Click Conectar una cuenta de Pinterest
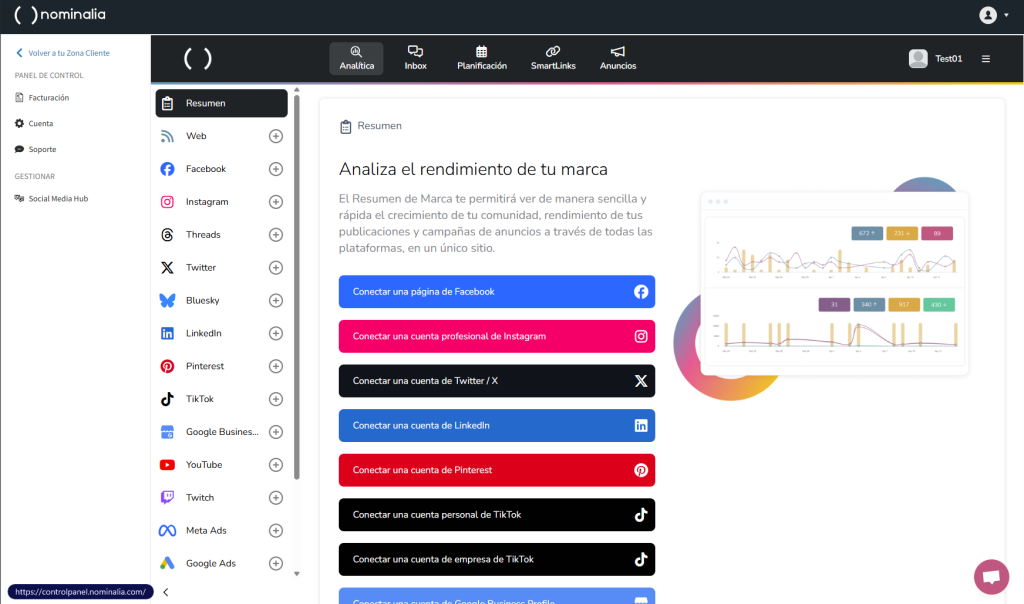 (496, 470)
